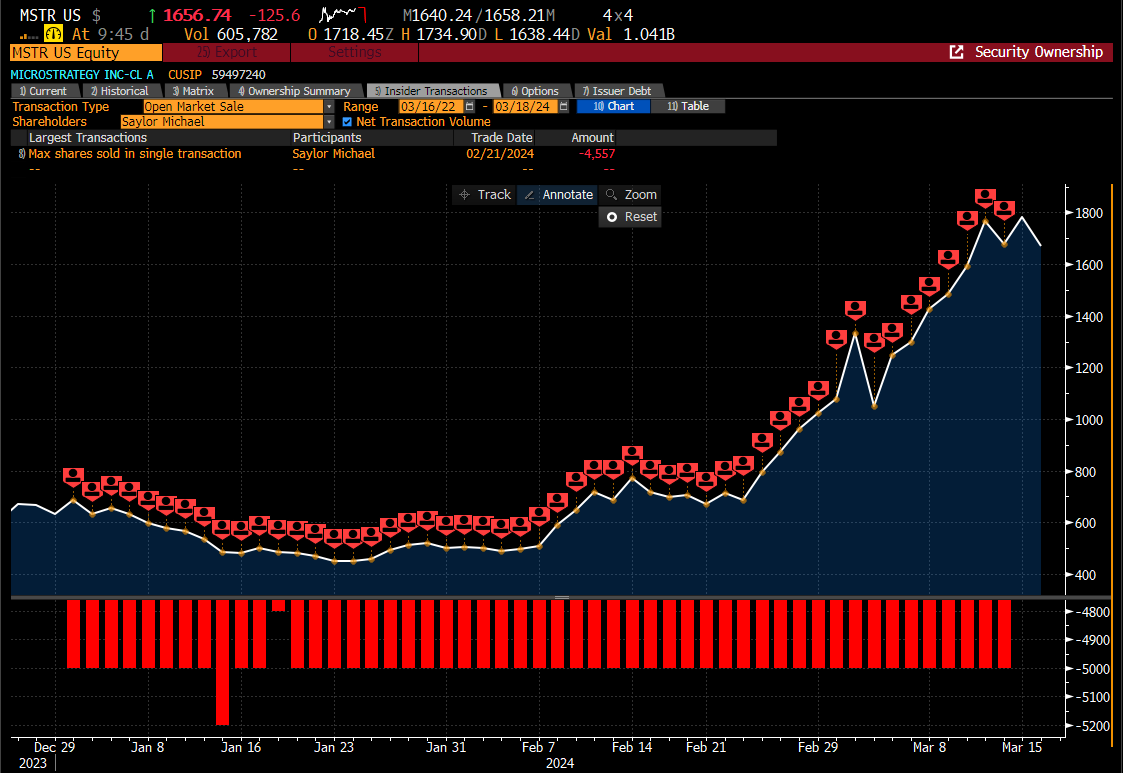Image resolution: width=1123 pixels, height=773 pixels.
Task: Open the Options tab
Action: (x=535, y=91)
